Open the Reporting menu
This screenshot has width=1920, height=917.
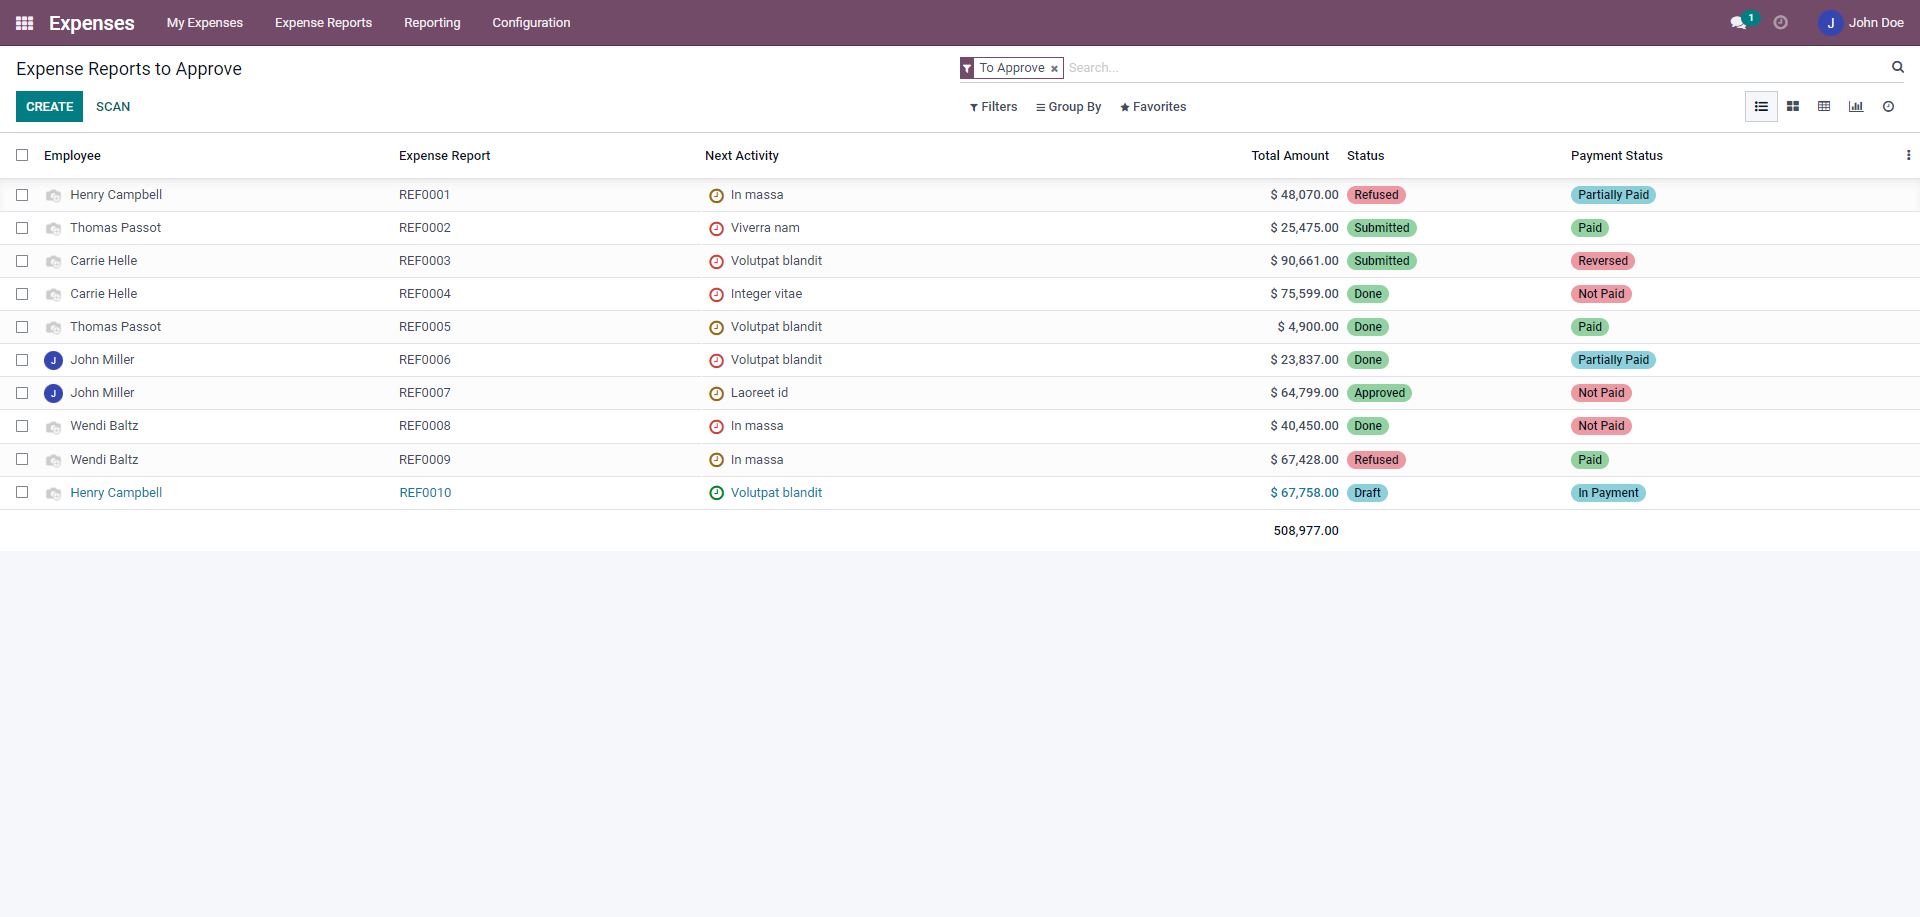pos(432,23)
